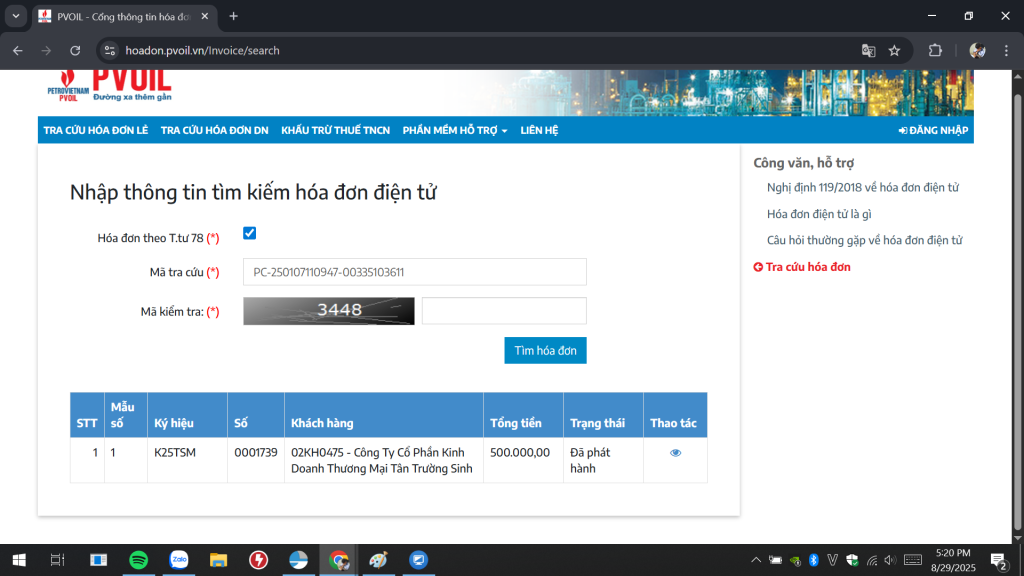Click total amount 500.000,00 cell
1024x576 pixels.
pyautogui.click(x=523, y=460)
